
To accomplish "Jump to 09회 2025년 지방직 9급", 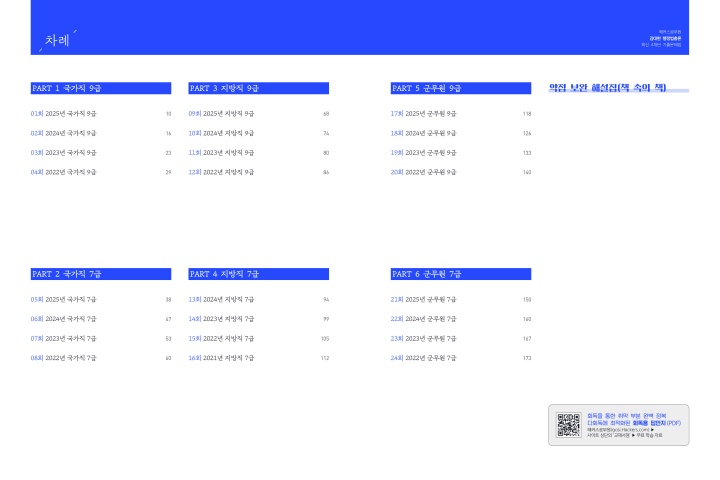I will pos(222,114).
